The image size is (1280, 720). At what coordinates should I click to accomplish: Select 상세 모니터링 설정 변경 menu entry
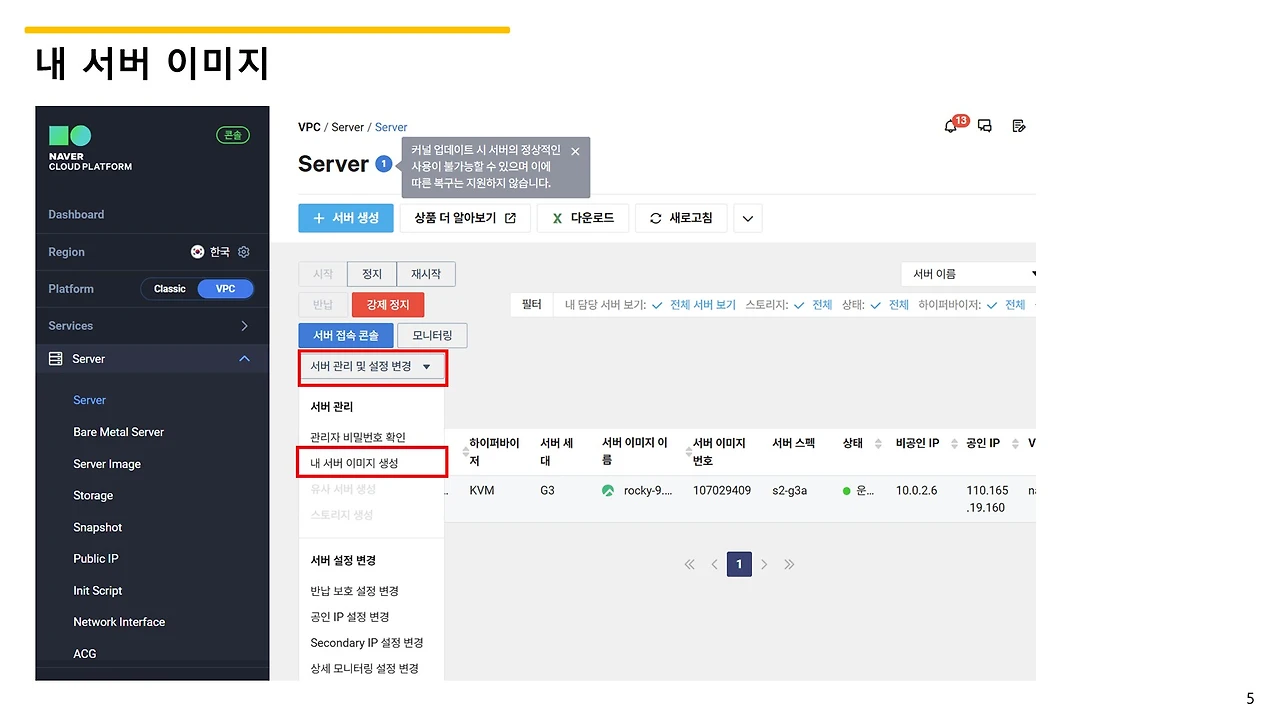point(364,669)
